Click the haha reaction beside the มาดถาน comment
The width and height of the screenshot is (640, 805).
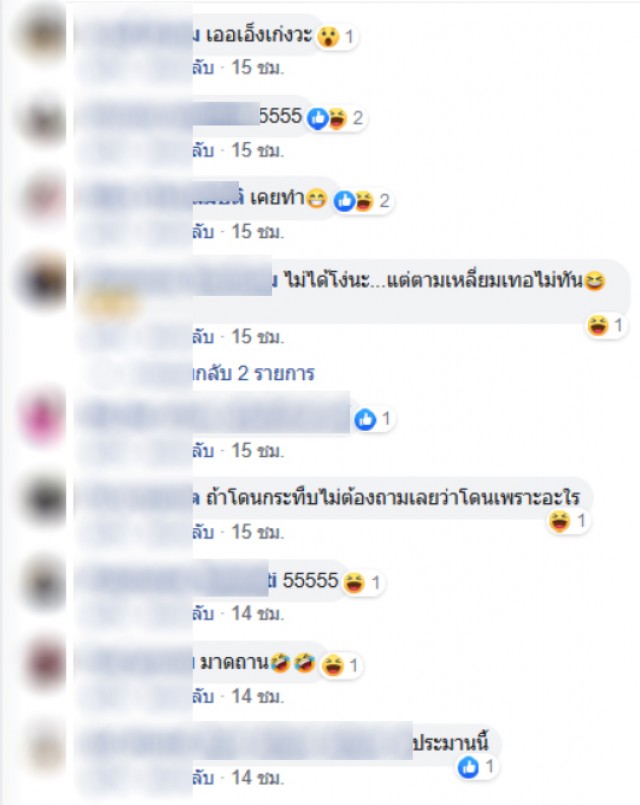pyautogui.click(x=332, y=666)
